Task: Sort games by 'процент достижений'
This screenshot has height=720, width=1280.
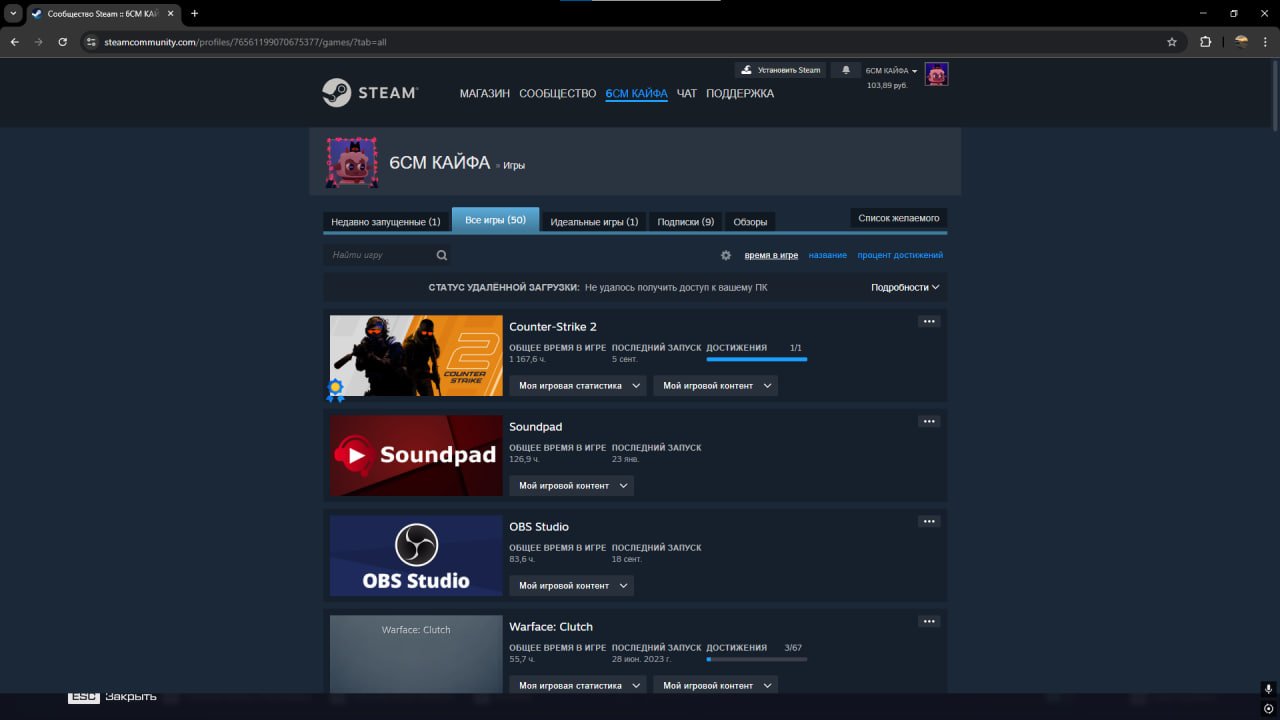Action: coord(899,255)
